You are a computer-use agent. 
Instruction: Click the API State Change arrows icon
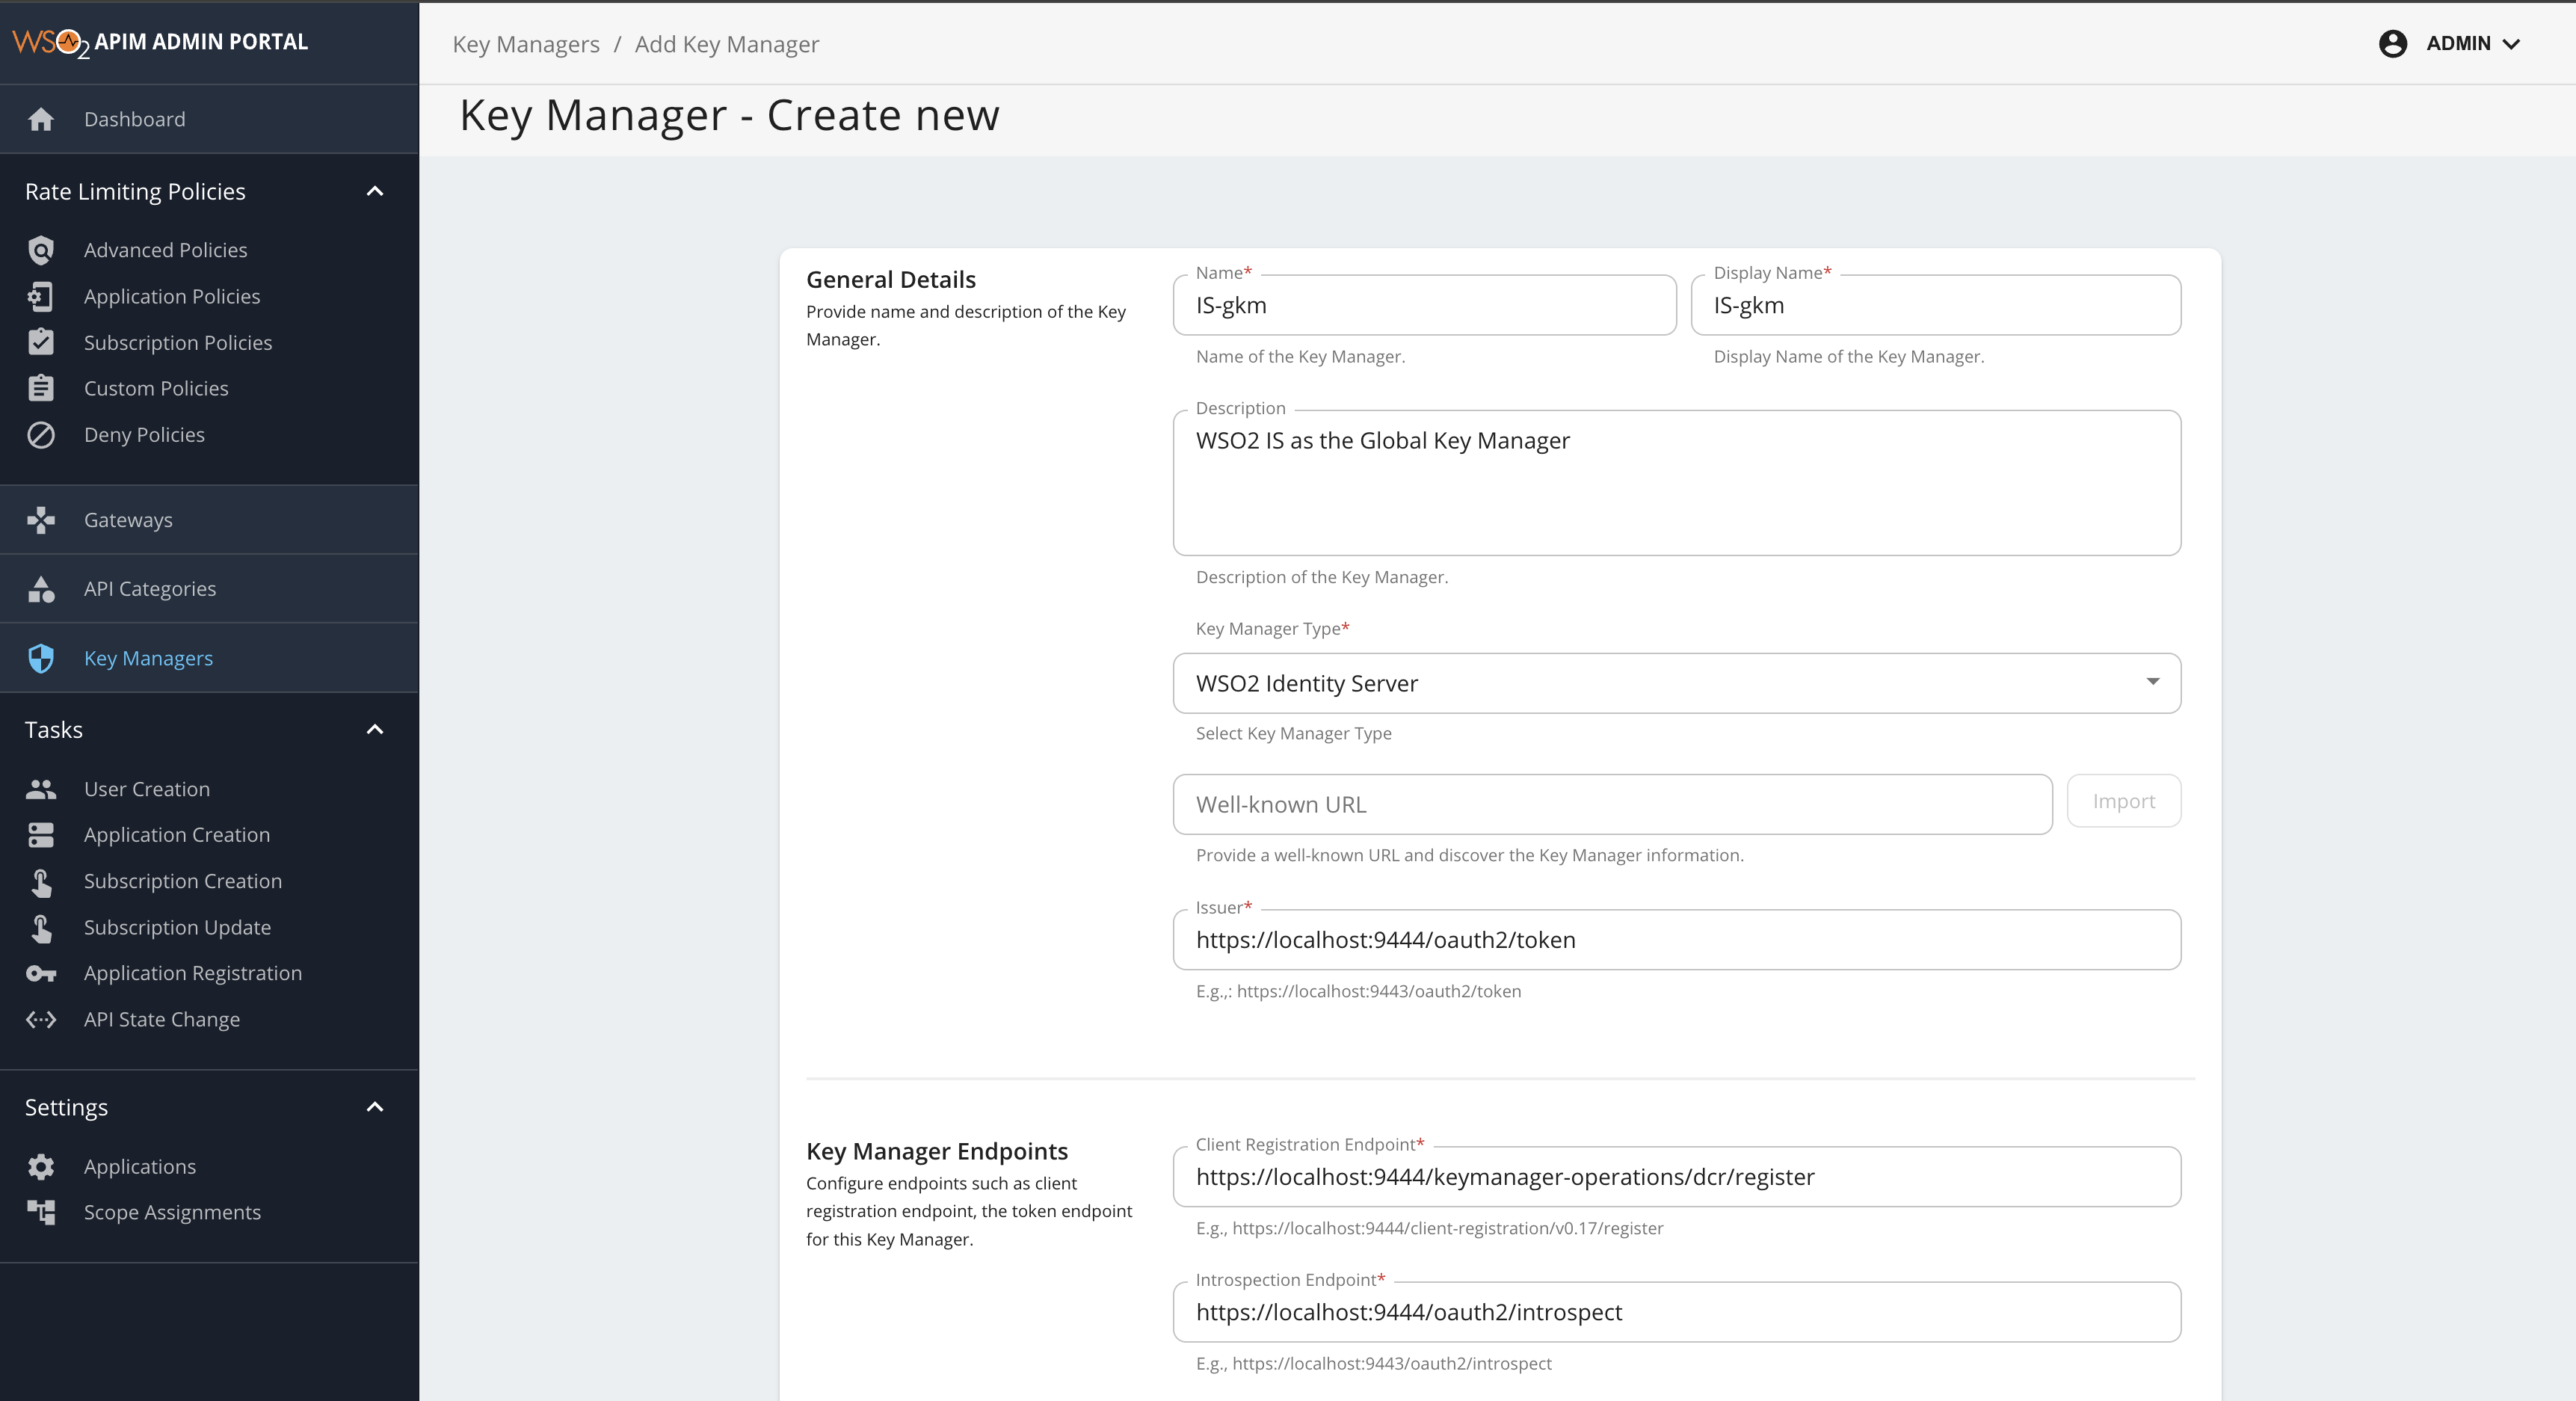click(41, 1019)
